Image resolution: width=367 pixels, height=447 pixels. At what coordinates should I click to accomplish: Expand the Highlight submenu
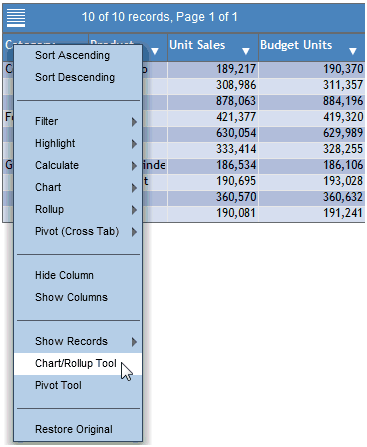point(78,143)
